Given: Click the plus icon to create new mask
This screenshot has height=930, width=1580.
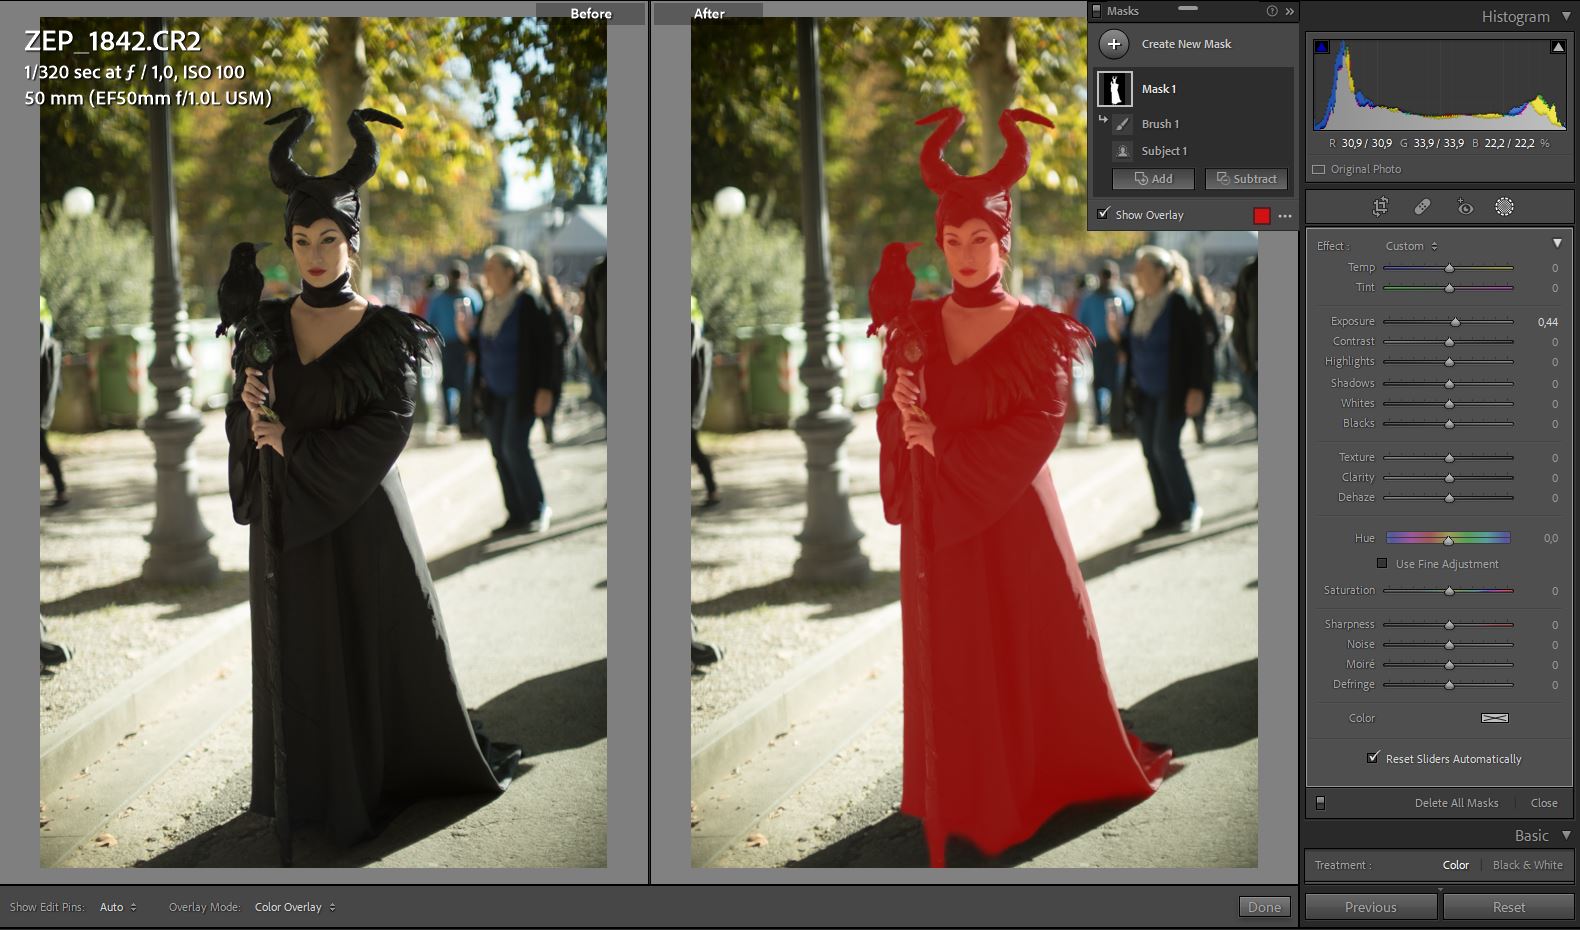Looking at the screenshot, I should [1114, 44].
